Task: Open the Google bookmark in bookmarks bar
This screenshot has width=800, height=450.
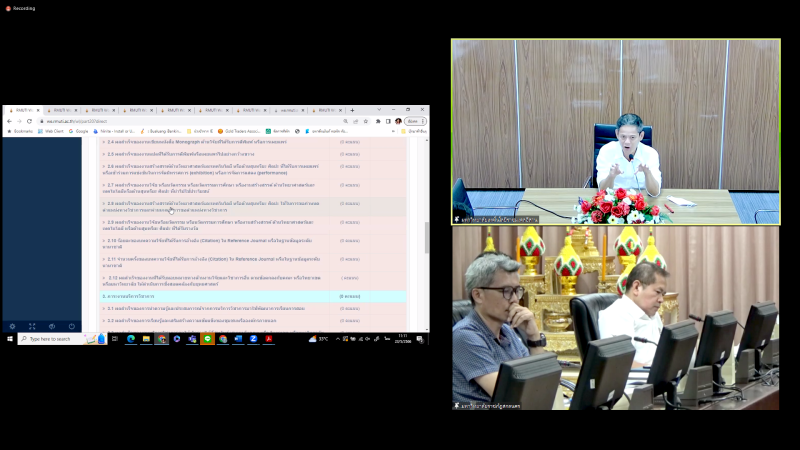Action: [x=80, y=131]
